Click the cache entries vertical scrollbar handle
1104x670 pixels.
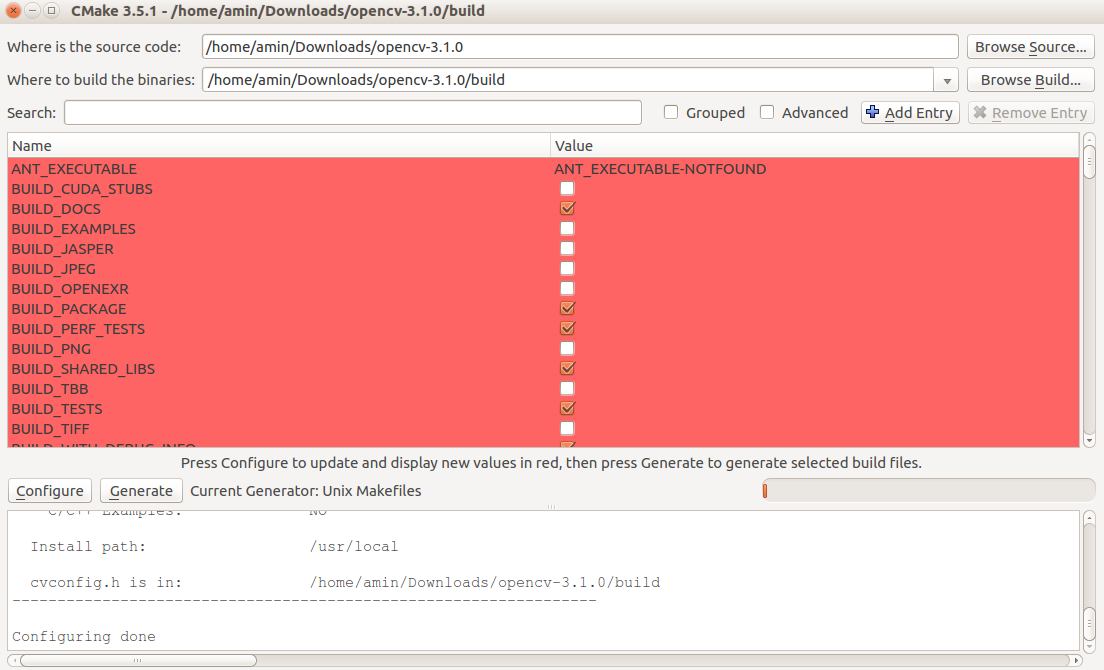[1089, 161]
